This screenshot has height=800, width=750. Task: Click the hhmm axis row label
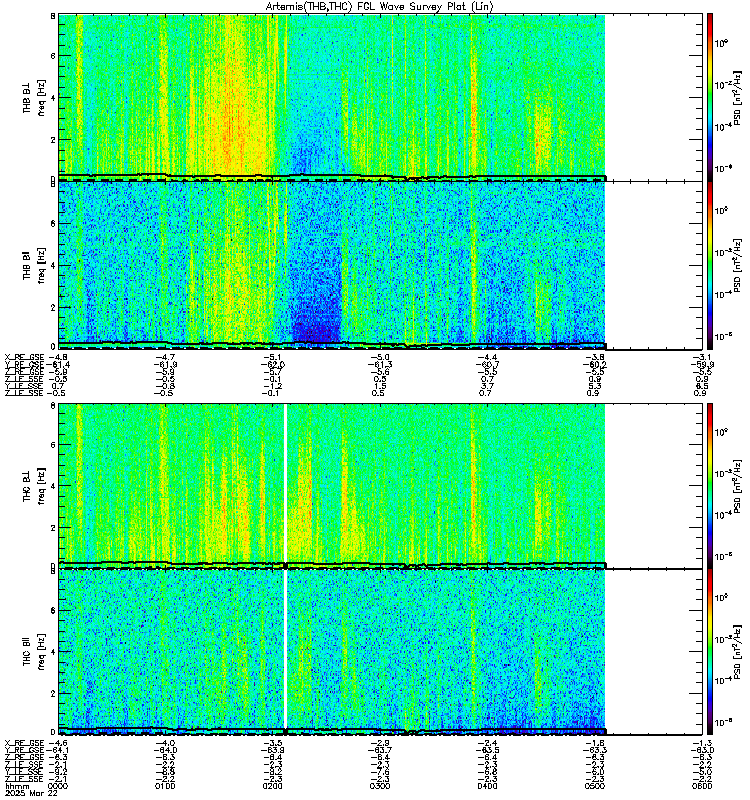[15, 785]
